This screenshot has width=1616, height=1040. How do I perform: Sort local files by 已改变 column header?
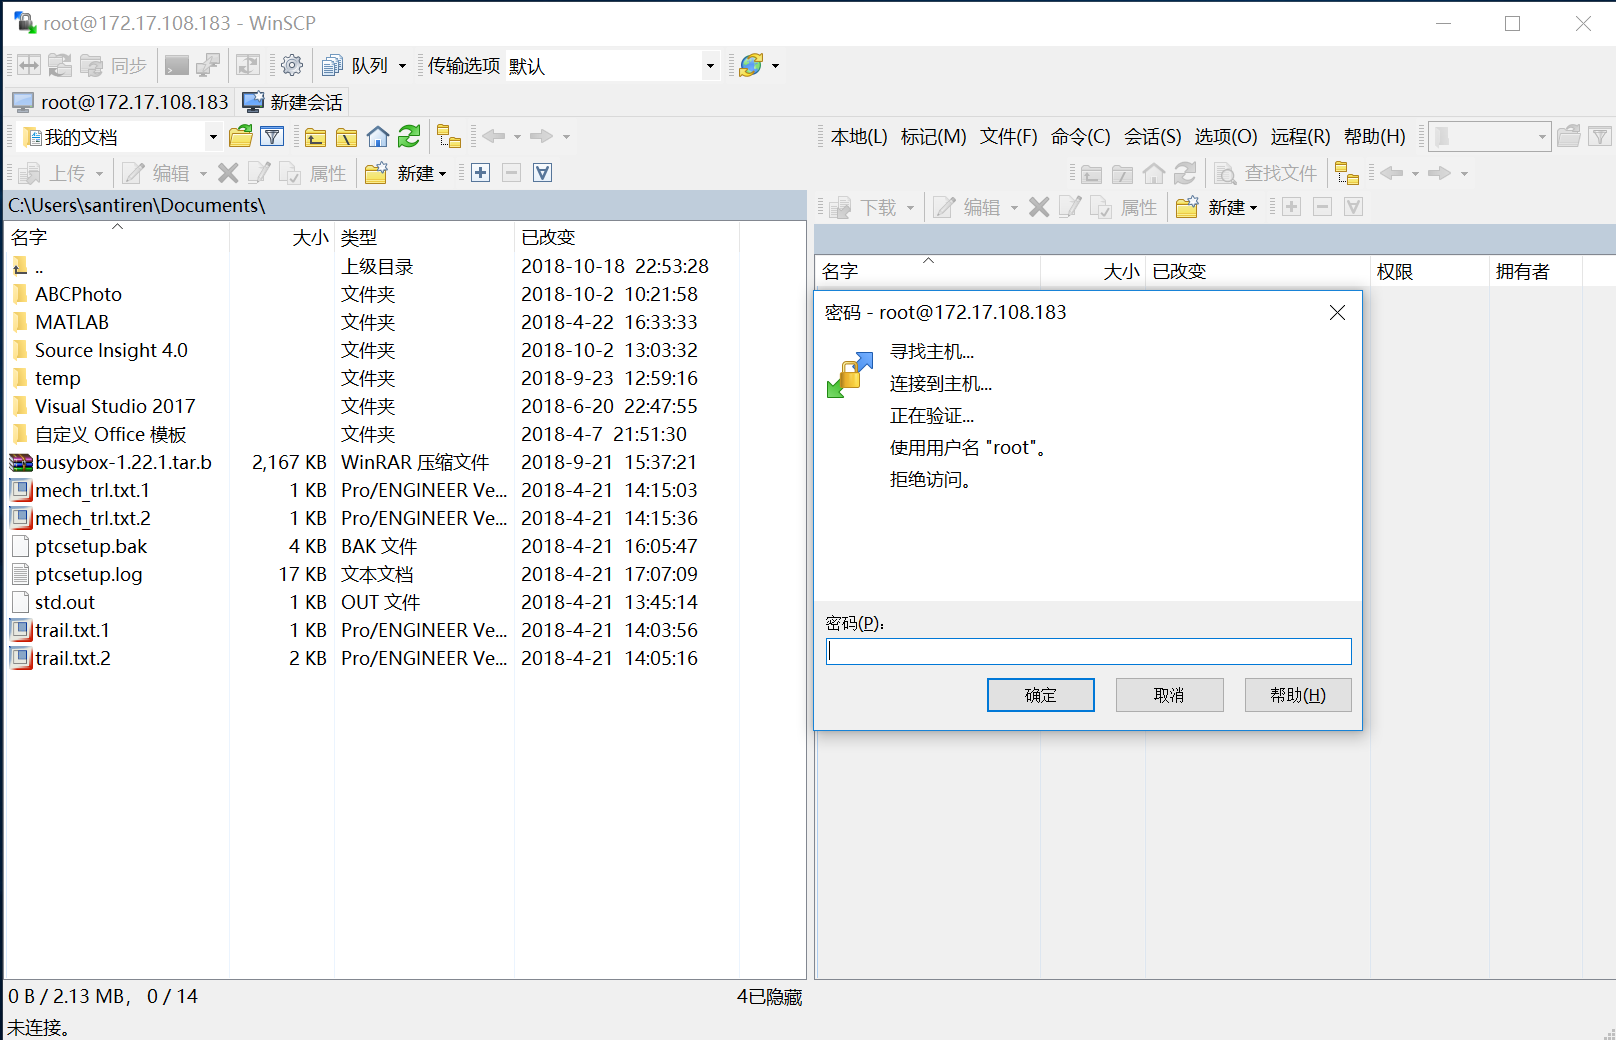click(x=627, y=237)
